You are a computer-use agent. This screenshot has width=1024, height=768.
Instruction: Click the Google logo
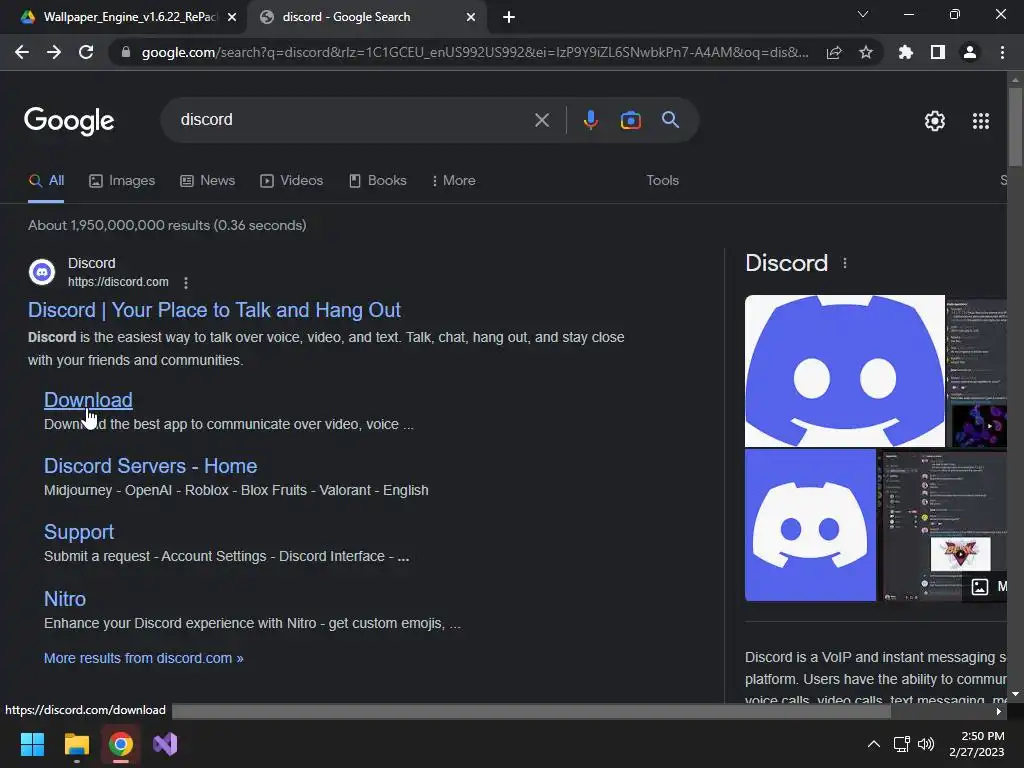(69, 121)
